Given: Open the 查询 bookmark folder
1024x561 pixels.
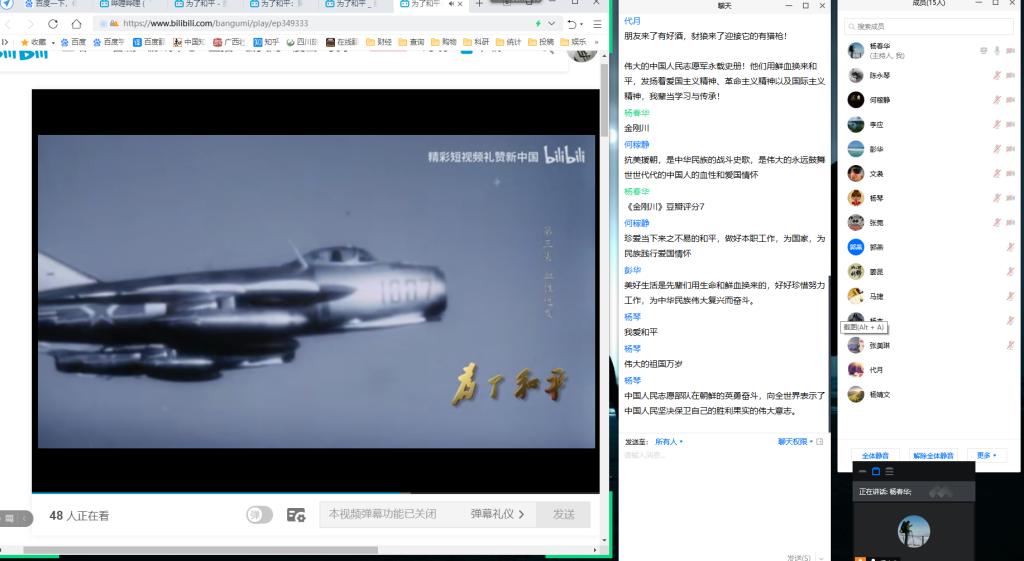Looking at the screenshot, I should 411,42.
